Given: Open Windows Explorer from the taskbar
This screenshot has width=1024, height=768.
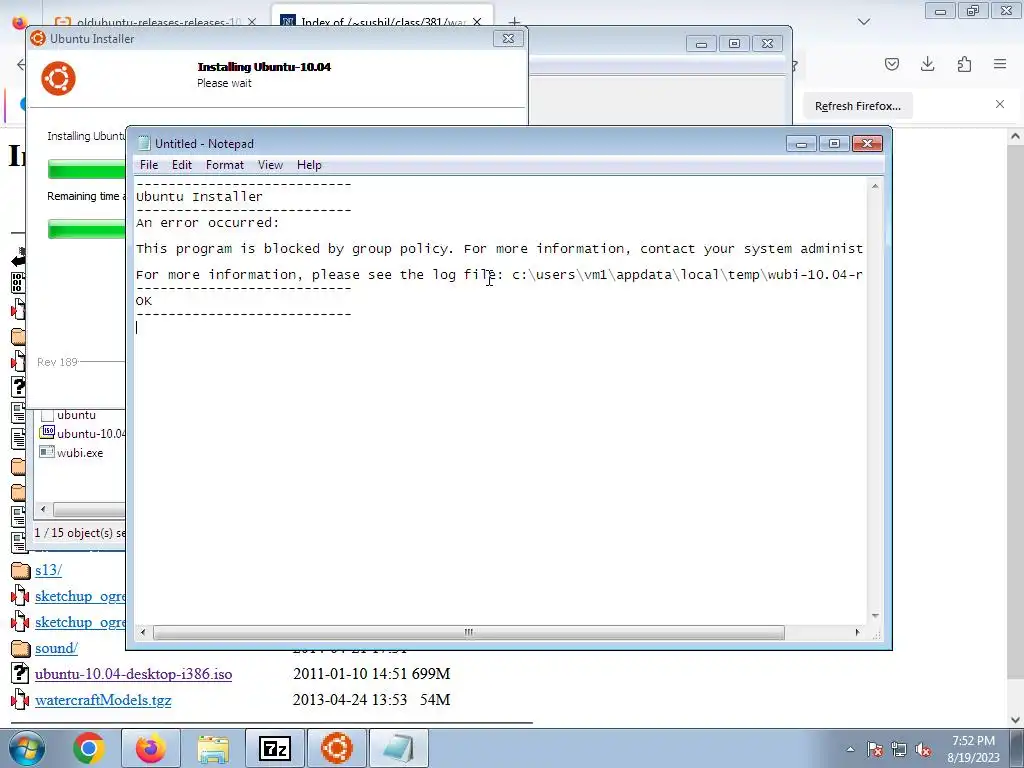Looking at the screenshot, I should [x=213, y=748].
